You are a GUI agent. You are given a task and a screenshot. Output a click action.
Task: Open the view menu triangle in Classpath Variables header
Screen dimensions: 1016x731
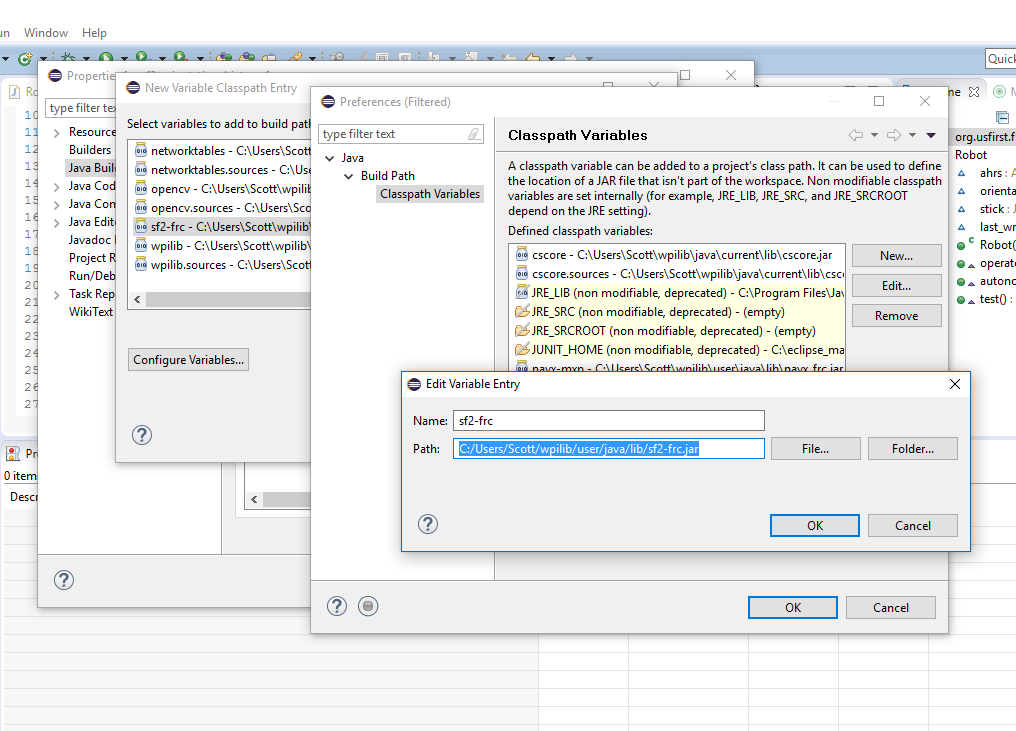tap(931, 135)
